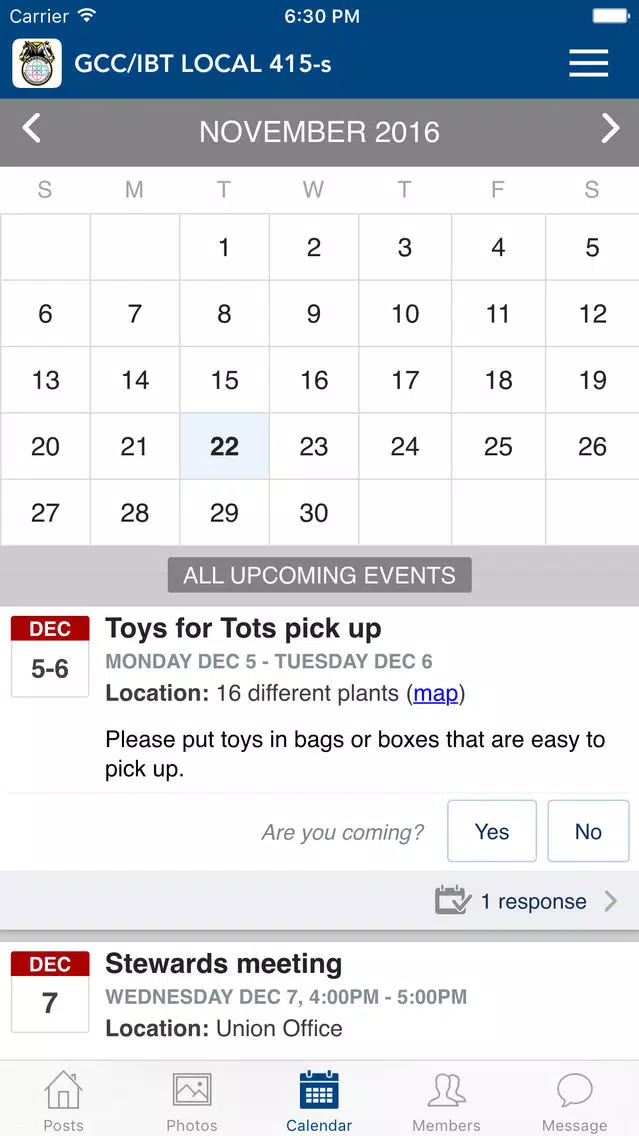Answer Yes to Are you coming
The width and height of the screenshot is (639, 1136).
tap(492, 831)
